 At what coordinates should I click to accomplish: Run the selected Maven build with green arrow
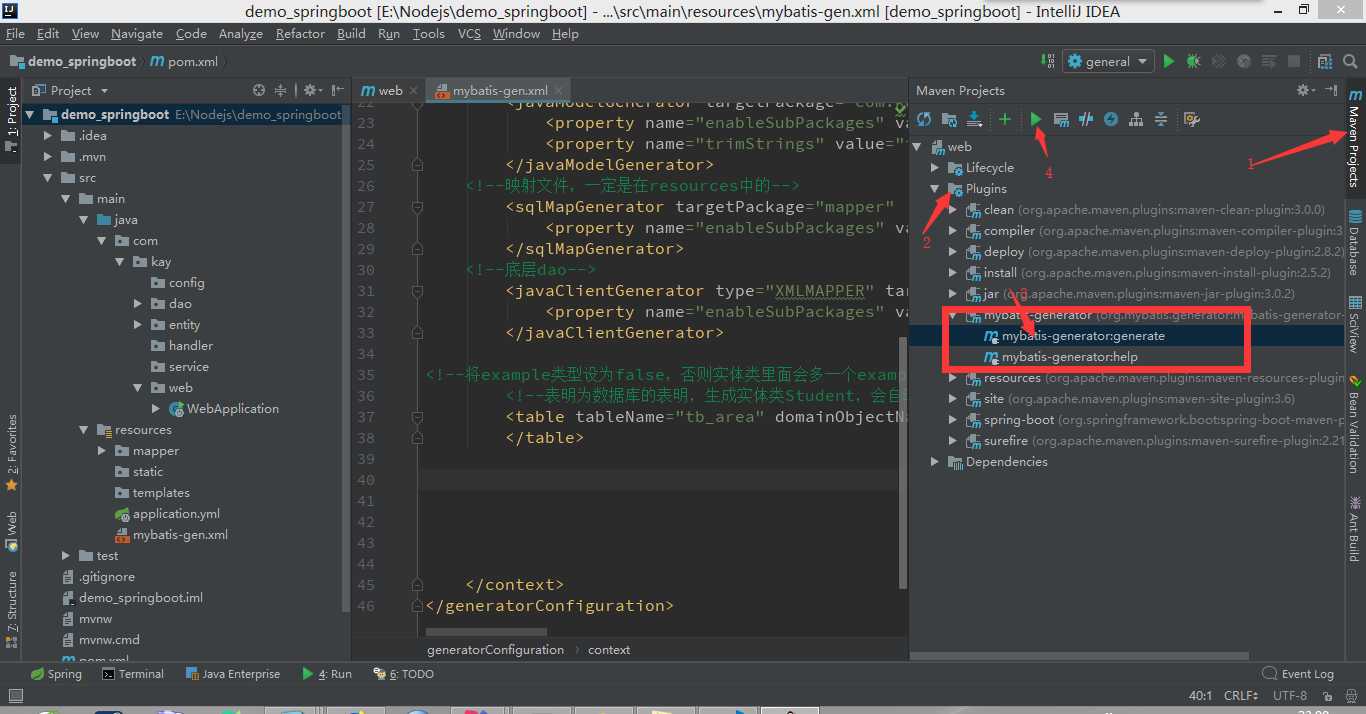tap(1036, 119)
